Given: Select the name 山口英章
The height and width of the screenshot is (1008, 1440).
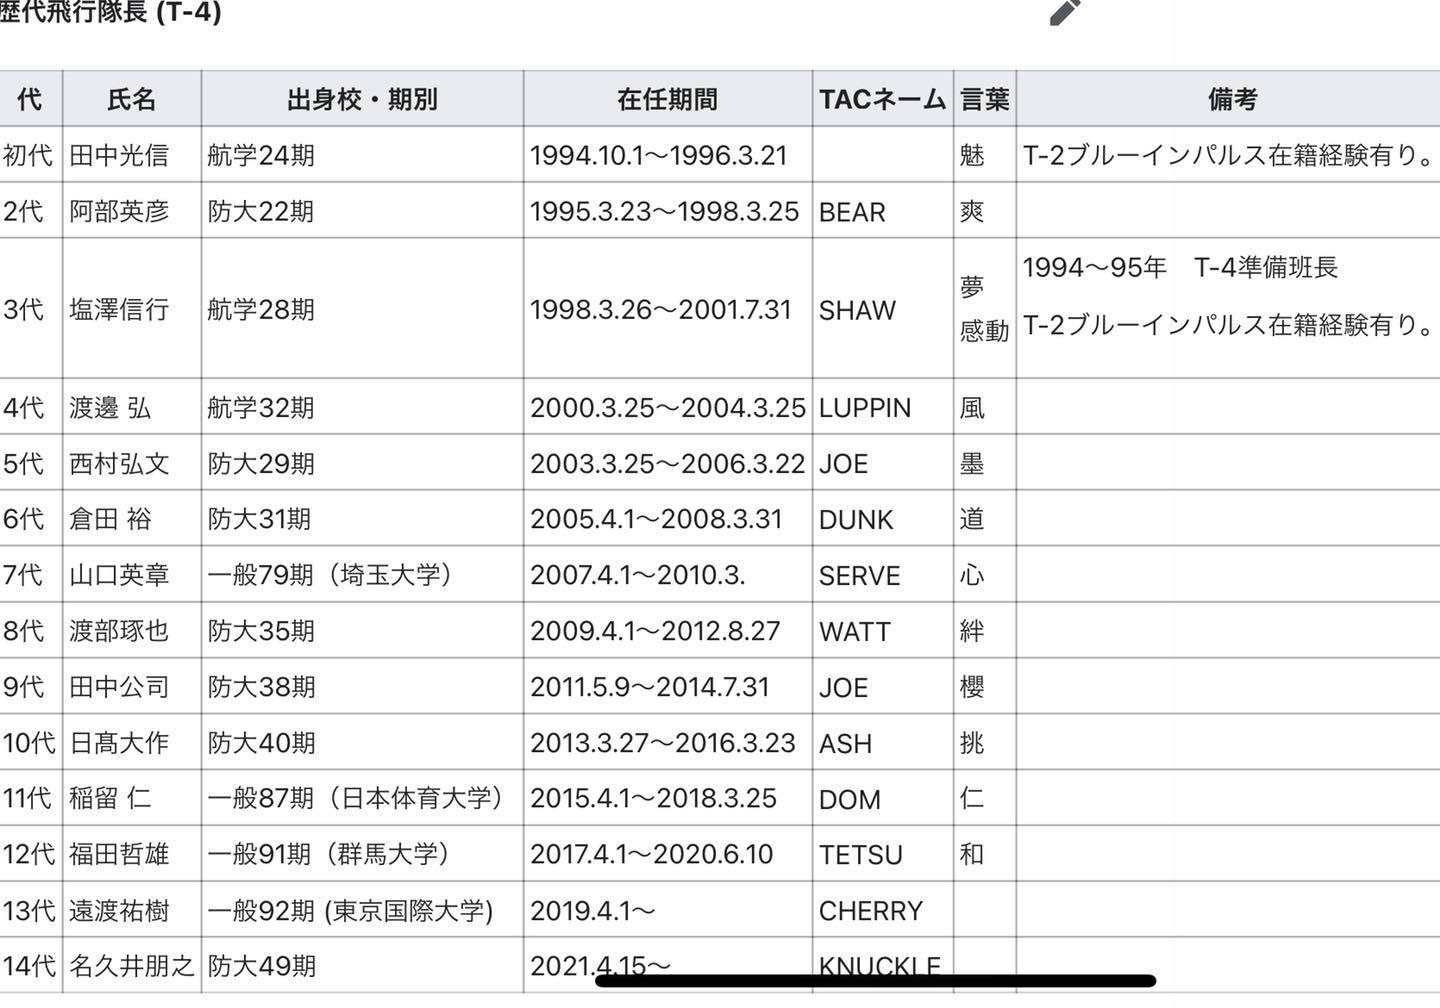Looking at the screenshot, I should [x=119, y=575].
